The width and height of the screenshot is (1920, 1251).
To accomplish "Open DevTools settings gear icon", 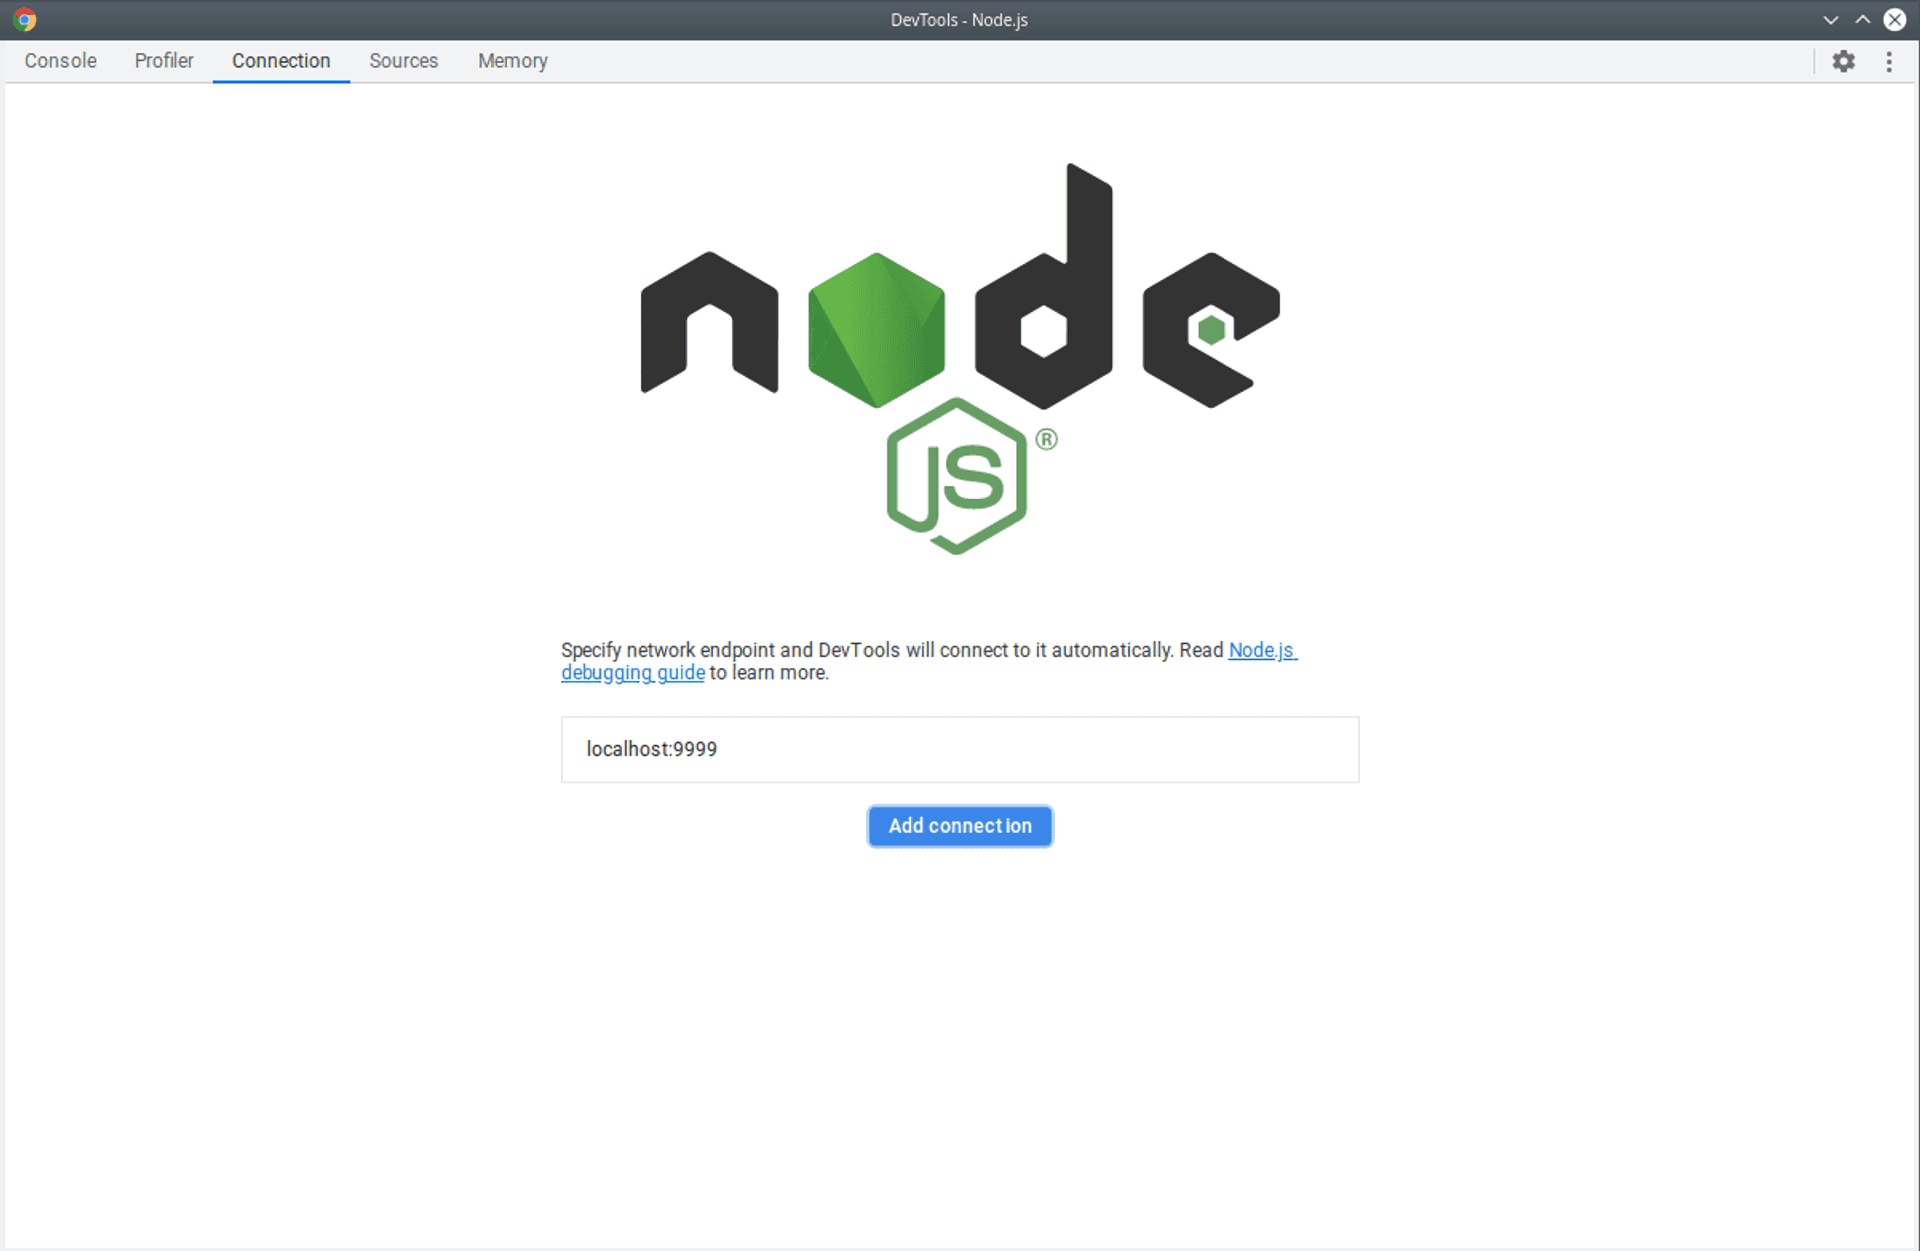I will 1843,61.
